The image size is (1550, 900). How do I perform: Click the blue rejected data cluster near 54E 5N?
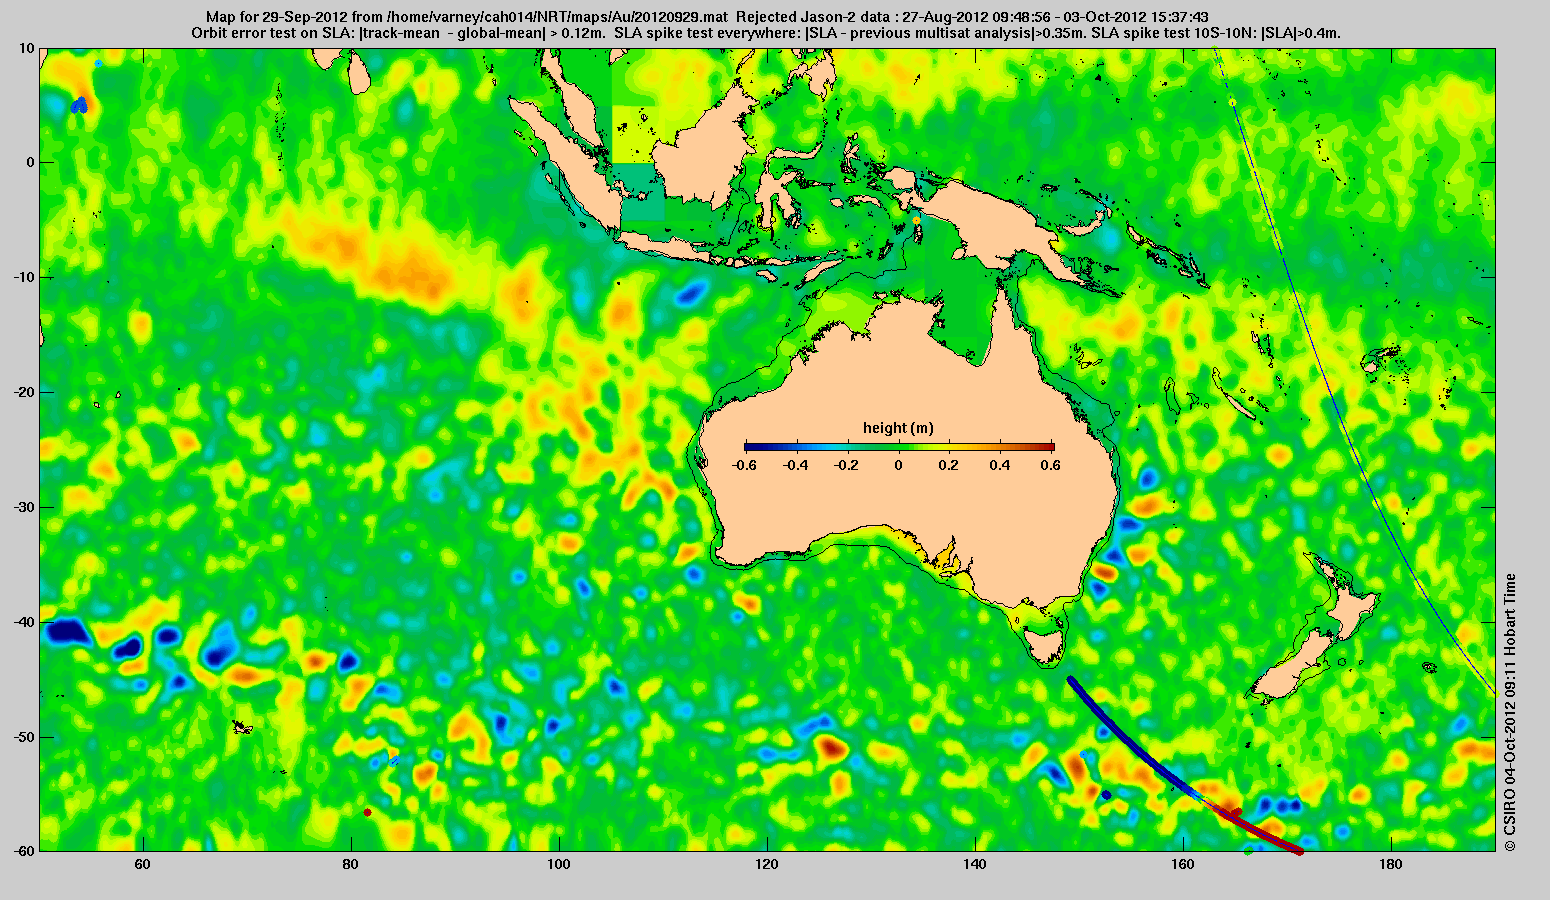pyautogui.click(x=80, y=104)
